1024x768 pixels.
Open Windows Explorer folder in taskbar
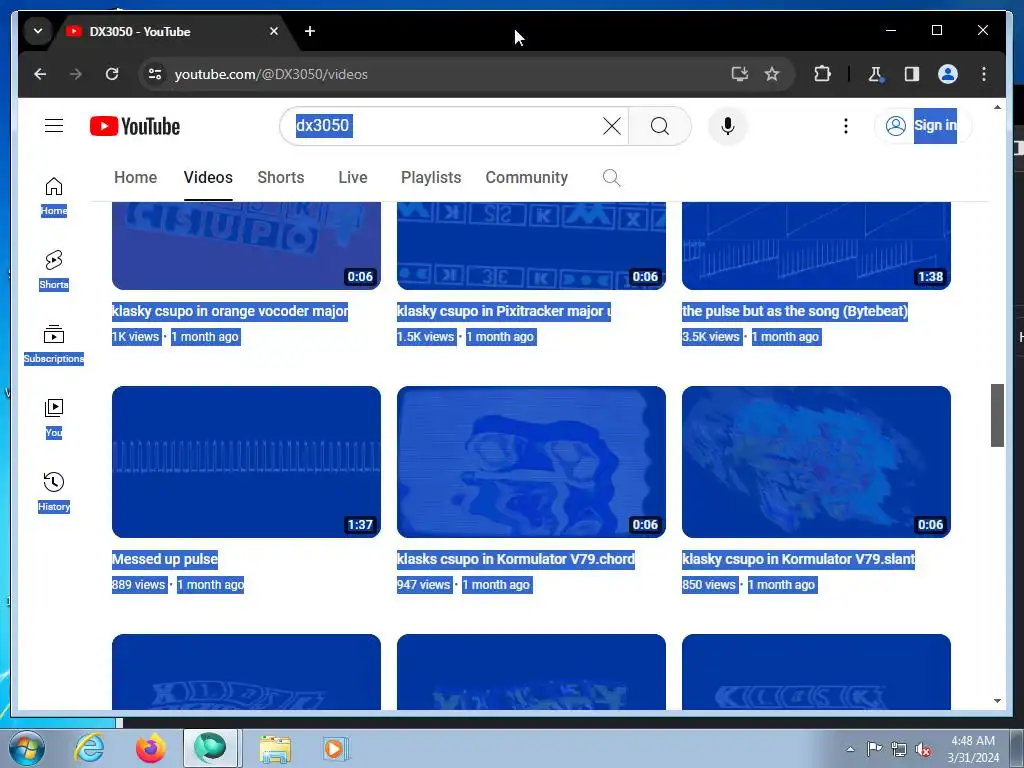[275, 748]
